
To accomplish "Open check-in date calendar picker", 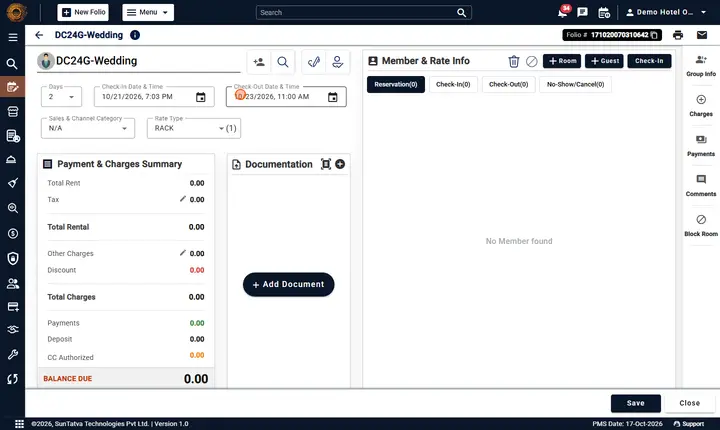I will [x=201, y=97].
